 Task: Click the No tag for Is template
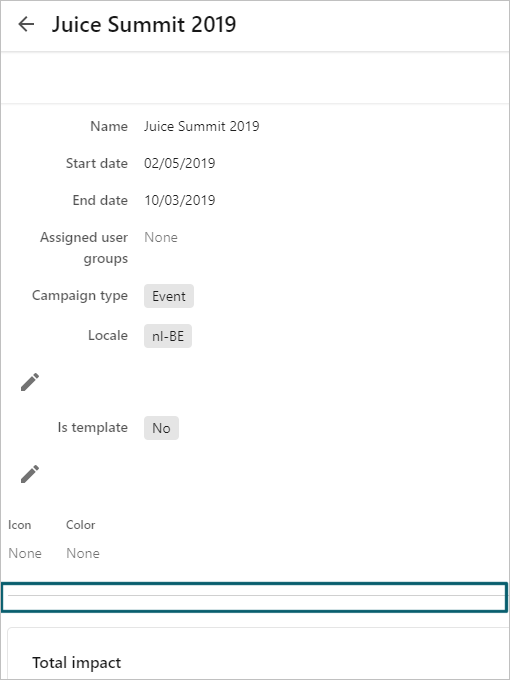(x=161, y=428)
